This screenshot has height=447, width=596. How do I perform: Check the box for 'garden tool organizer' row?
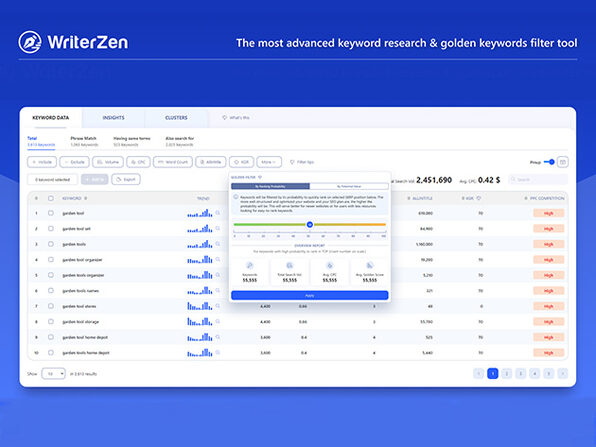[51, 260]
